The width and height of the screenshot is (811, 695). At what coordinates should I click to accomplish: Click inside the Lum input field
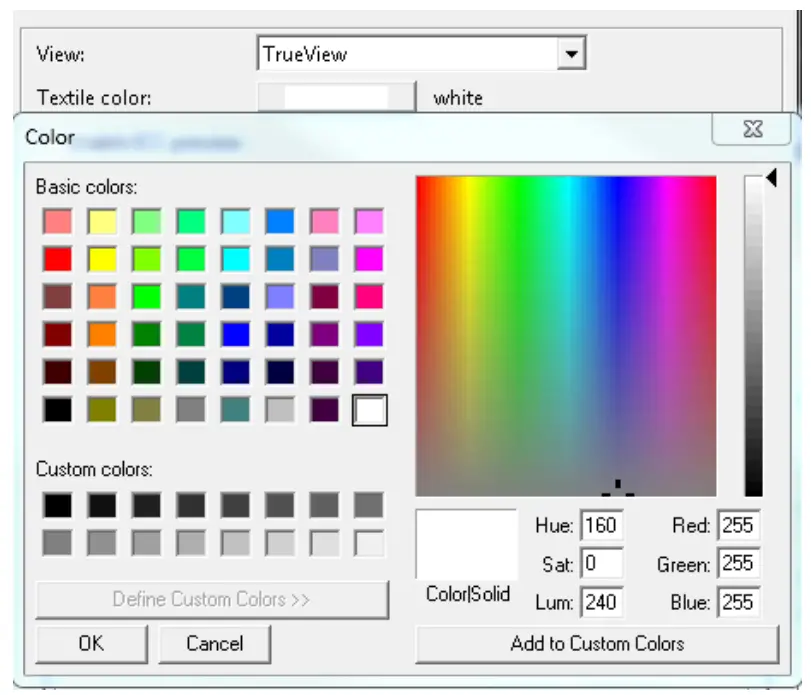pos(602,602)
